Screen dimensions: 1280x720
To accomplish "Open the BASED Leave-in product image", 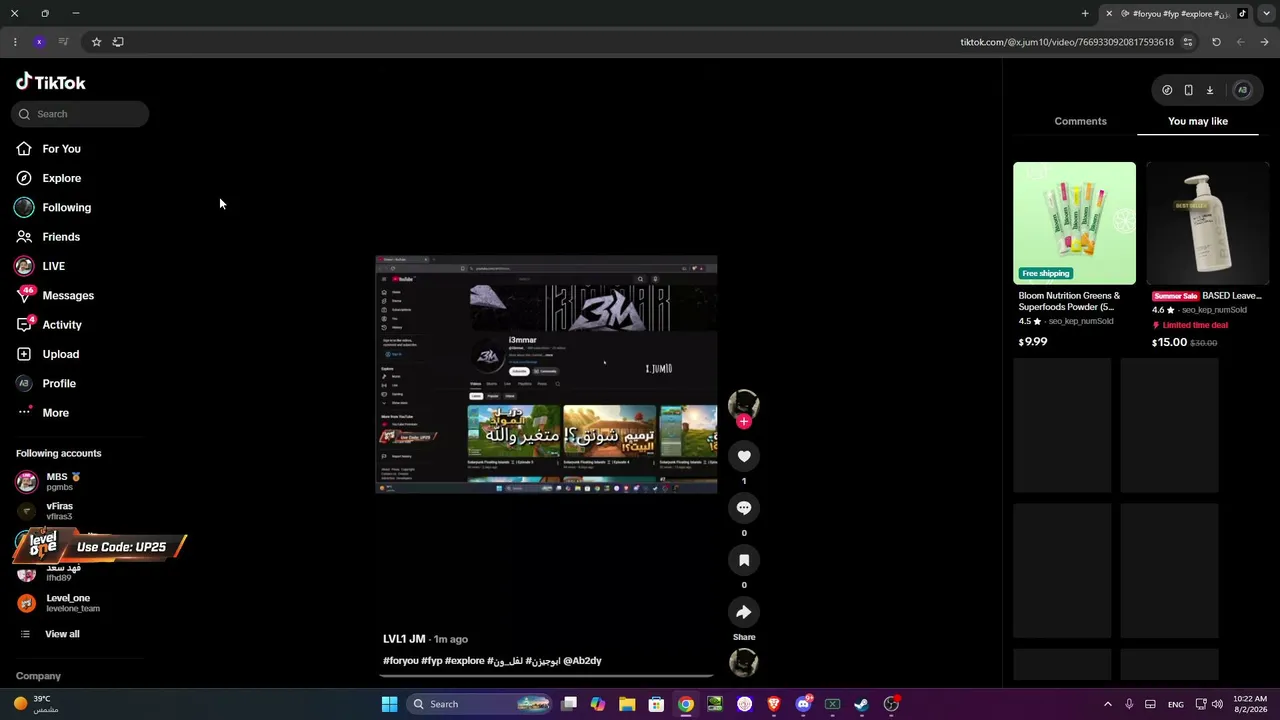I will [x=1208, y=223].
